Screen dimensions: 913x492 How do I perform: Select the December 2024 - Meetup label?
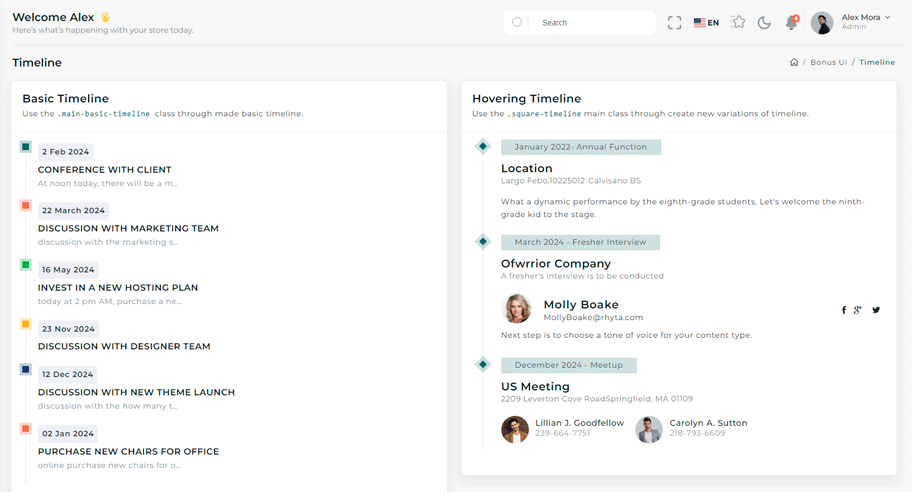pyautogui.click(x=568, y=365)
